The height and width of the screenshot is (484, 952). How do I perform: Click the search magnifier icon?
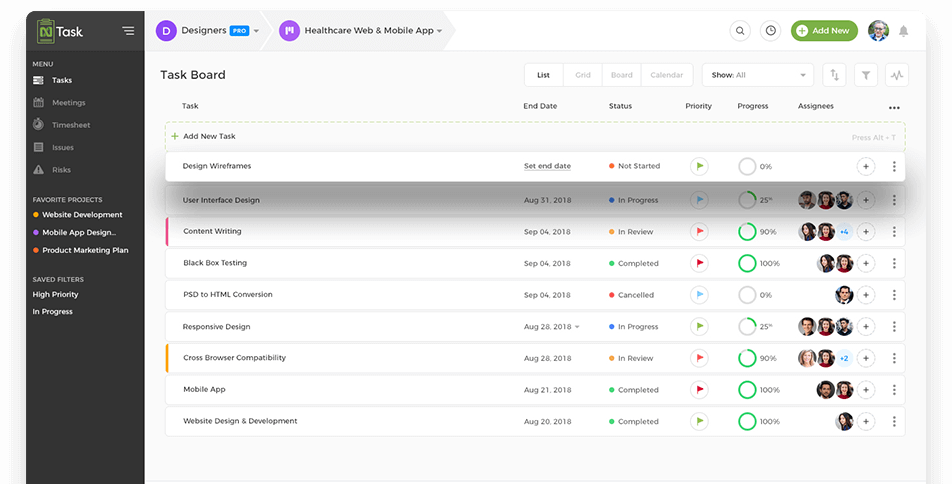(x=740, y=31)
